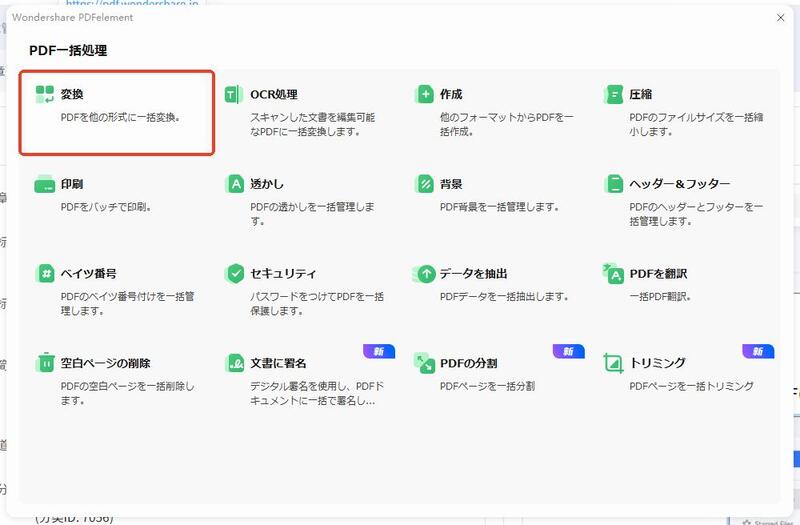Click the PDFを翻訳 icon
This screenshot has height=525, width=800.
613,273
